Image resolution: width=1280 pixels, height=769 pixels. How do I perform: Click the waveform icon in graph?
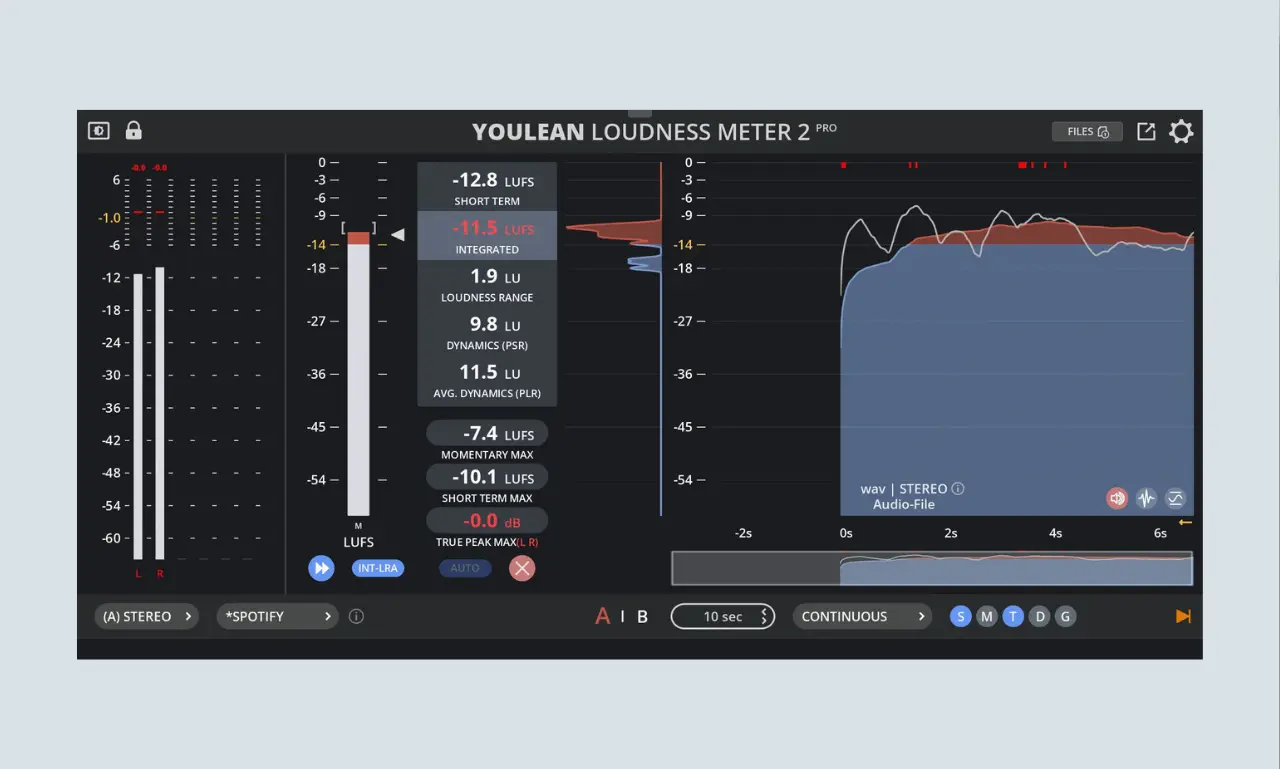pos(1146,498)
